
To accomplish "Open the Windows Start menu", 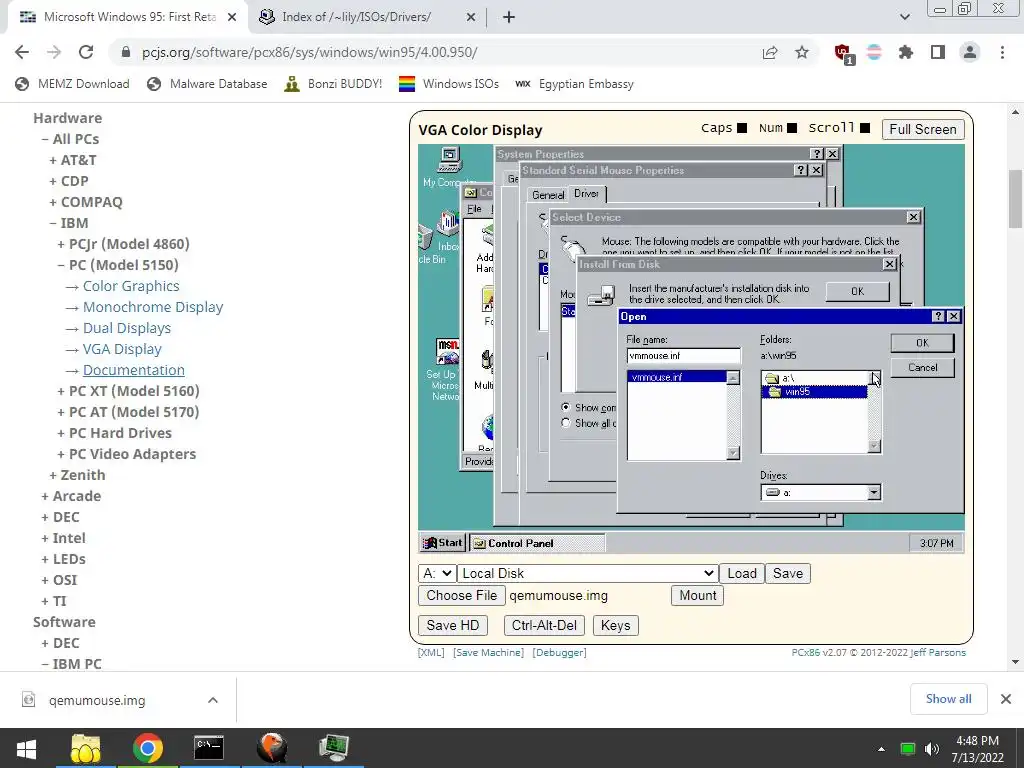I will pyautogui.click(x=26, y=748).
